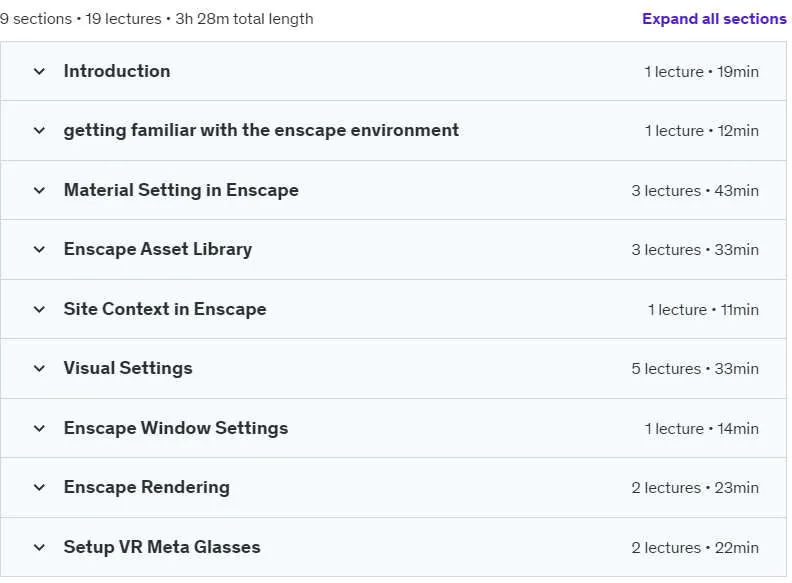Open the Material Setting in Enscape title
The image size is (792, 583).
(181, 190)
